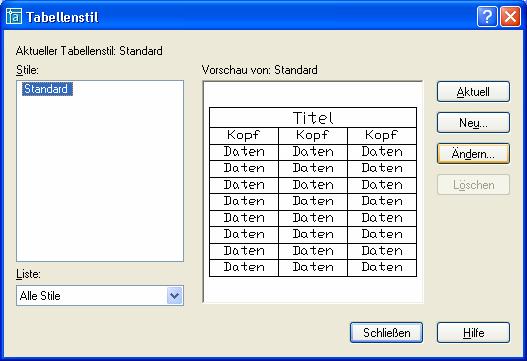Screen dimensions: 527x361
Task: Close the dialog via Schließen button
Action: point(387,333)
